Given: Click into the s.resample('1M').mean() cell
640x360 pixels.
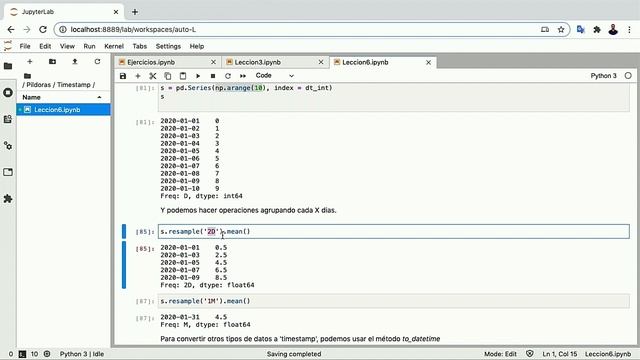Looking at the screenshot, I should point(393,301).
